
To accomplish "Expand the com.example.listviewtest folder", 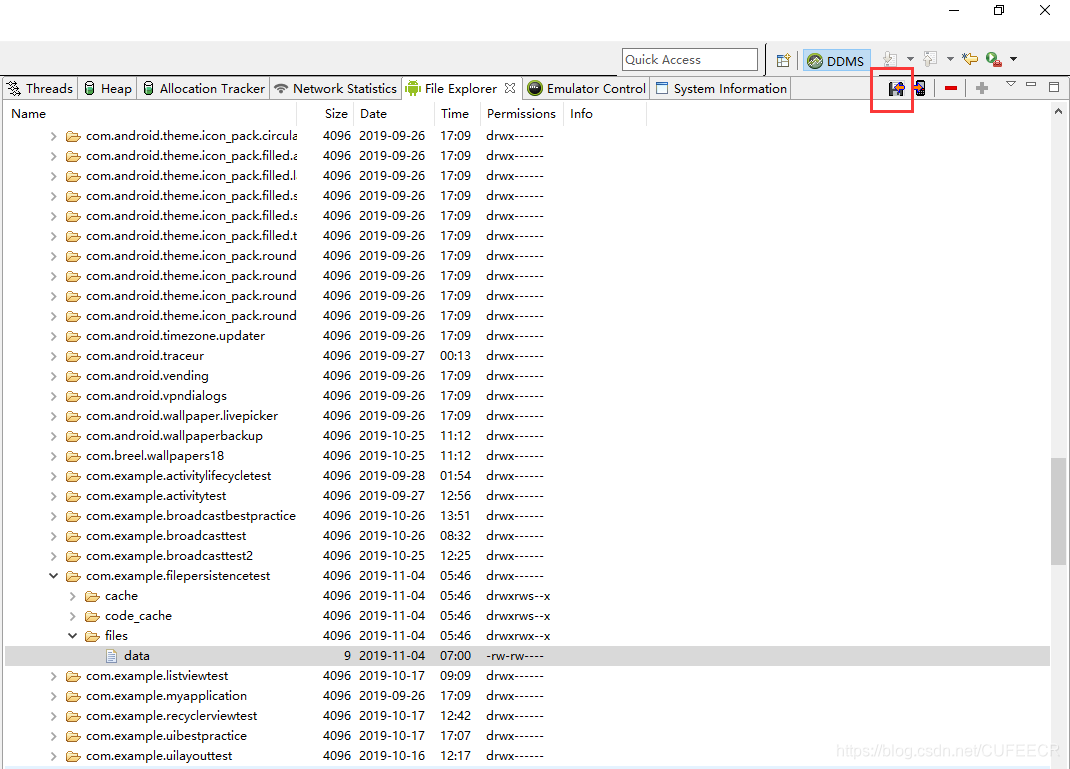I will [53, 676].
